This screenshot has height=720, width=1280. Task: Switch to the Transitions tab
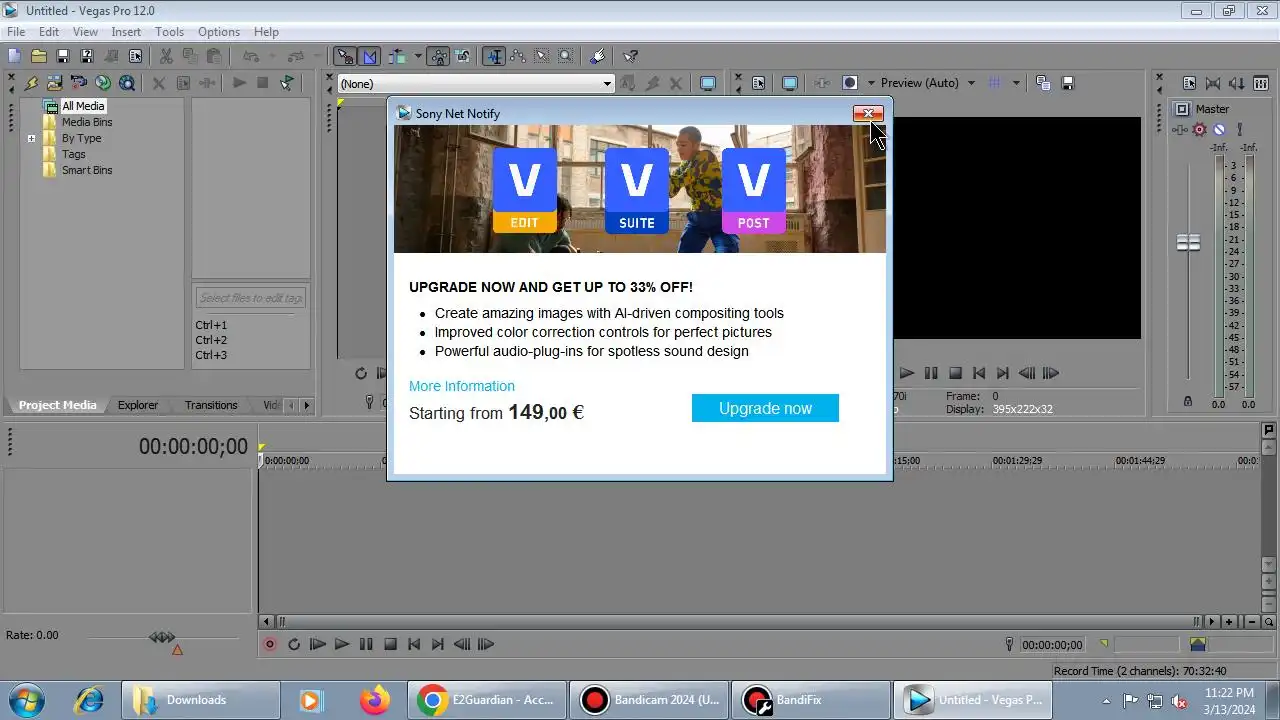coord(211,405)
